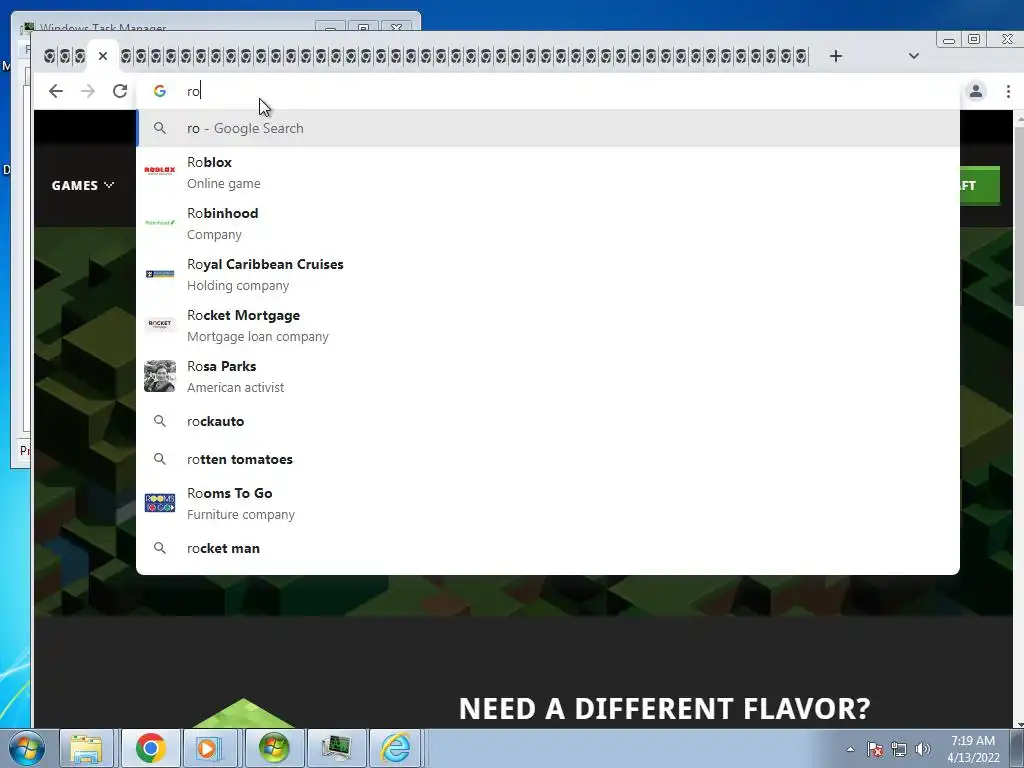Click the green button at page right
This screenshot has height=768, width=1024.
click(980, 185)
